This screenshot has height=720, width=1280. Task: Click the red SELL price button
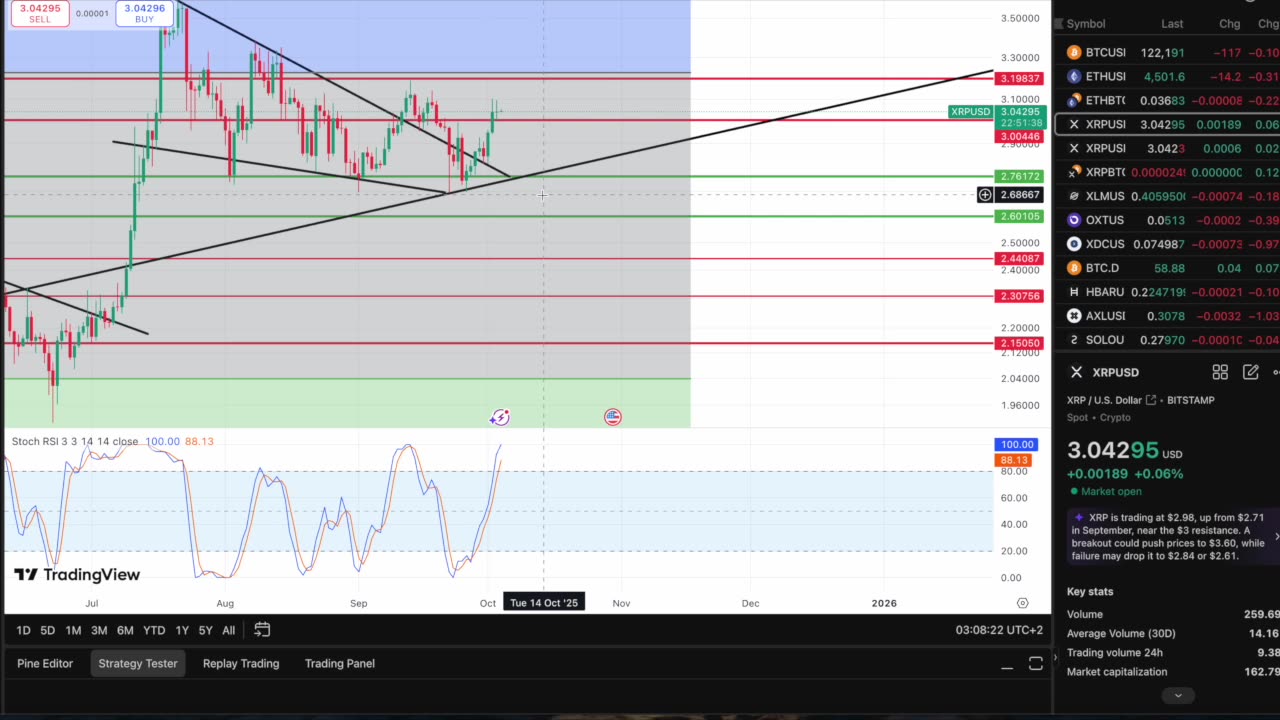point(40,13)
